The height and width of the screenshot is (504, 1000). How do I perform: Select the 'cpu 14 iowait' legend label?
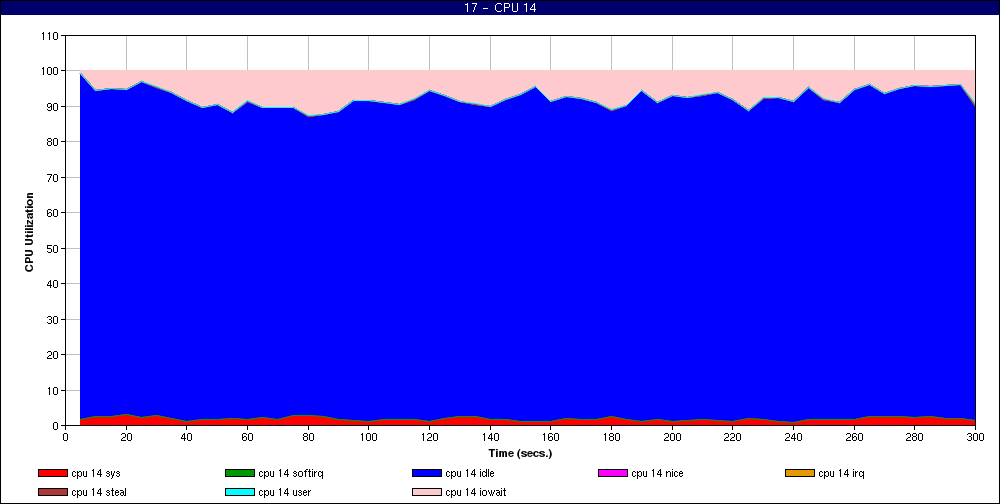476,493
